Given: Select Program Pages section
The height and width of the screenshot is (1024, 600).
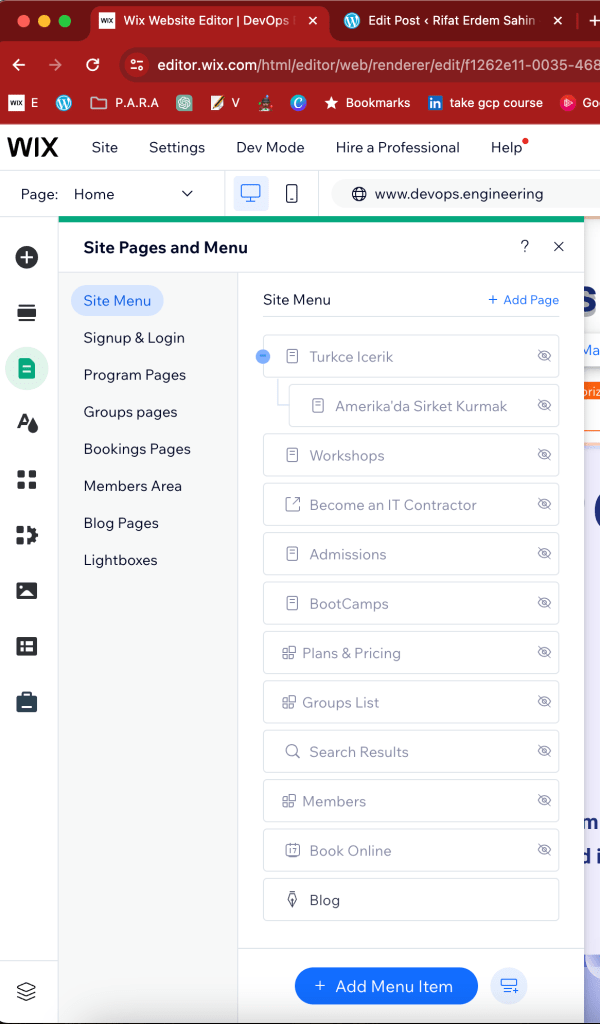Looking at the screenshot, I should (x=134, y=375).
